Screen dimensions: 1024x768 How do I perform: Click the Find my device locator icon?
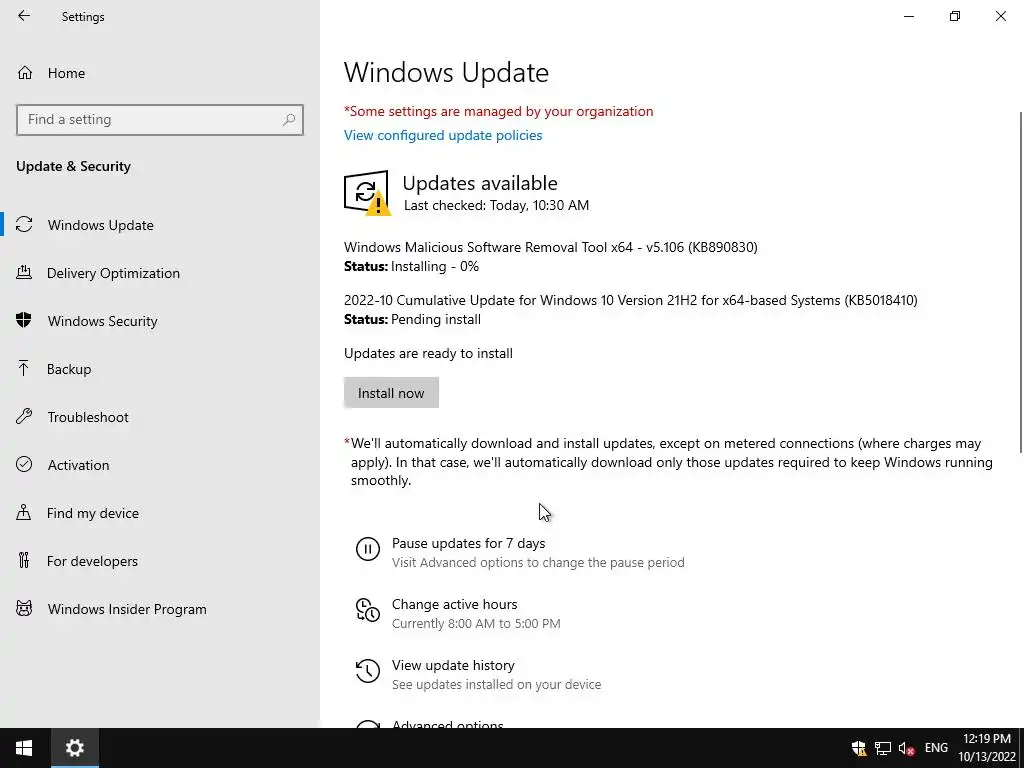tap(24, 512)
